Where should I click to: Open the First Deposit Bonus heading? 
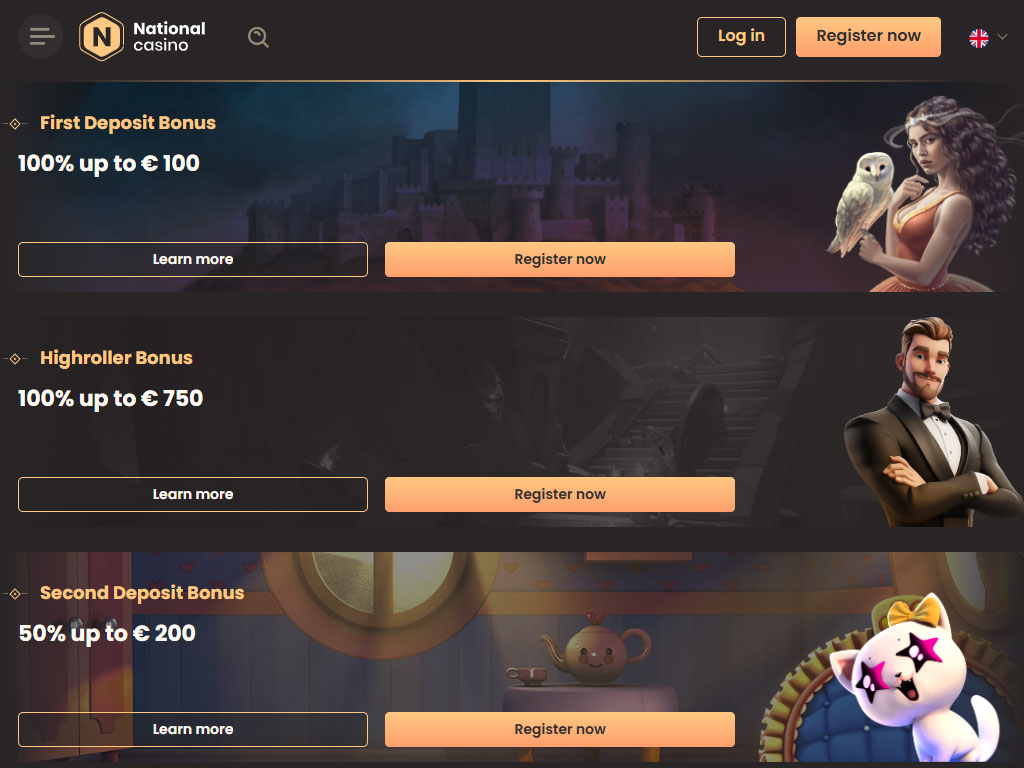128,123
